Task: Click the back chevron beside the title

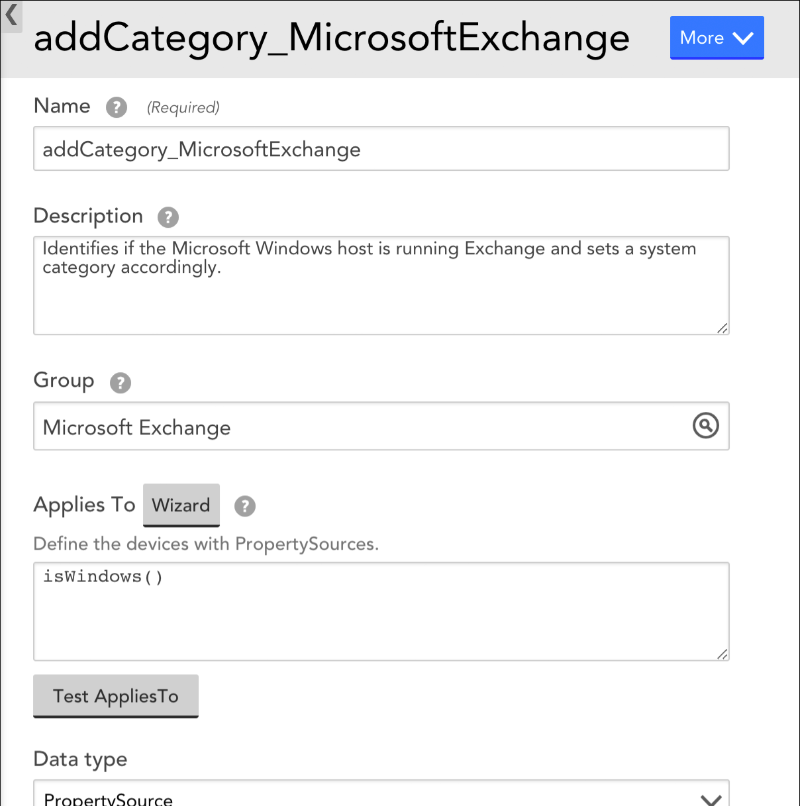Action: [11, 15]
